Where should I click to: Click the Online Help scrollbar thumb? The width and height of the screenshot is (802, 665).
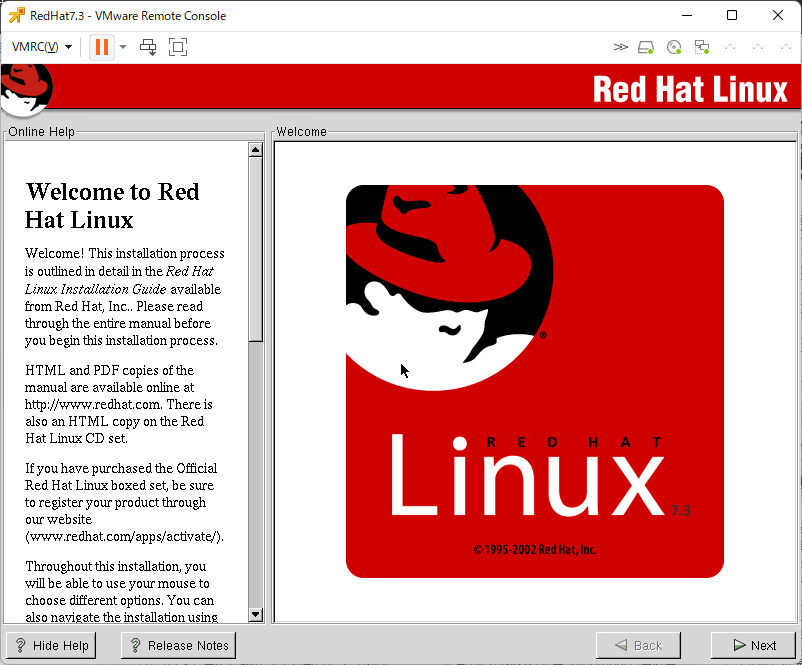click(256, 249)
